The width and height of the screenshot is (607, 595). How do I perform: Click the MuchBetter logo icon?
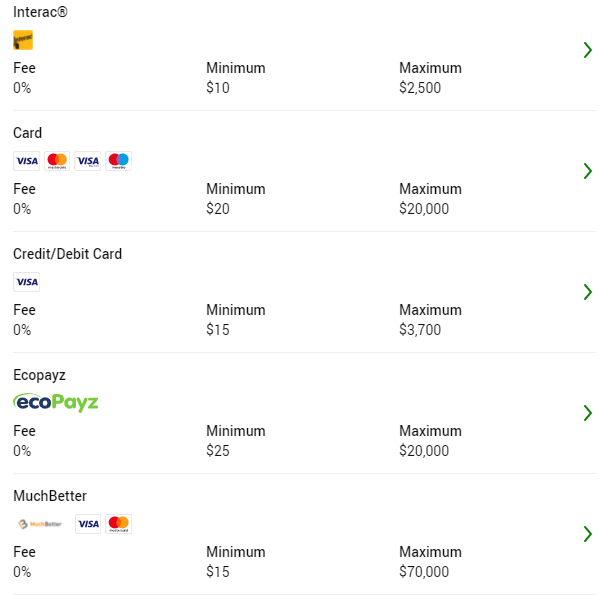[x=40, y=524]
